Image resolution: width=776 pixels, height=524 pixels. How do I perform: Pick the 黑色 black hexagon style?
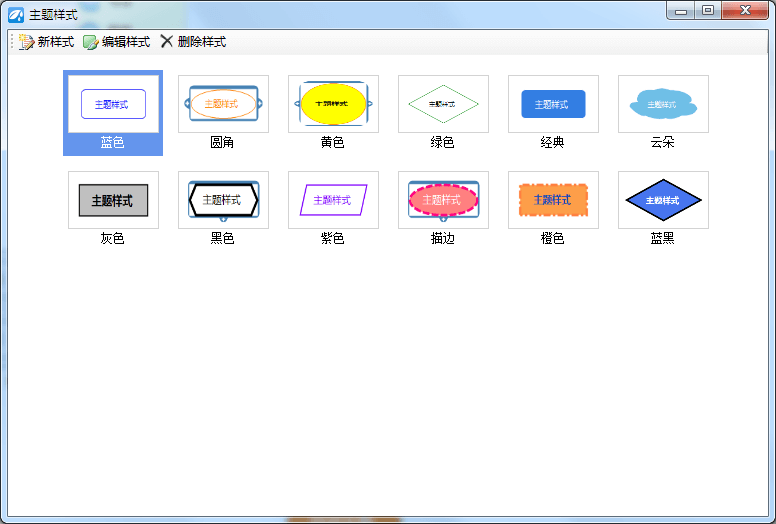223,200
